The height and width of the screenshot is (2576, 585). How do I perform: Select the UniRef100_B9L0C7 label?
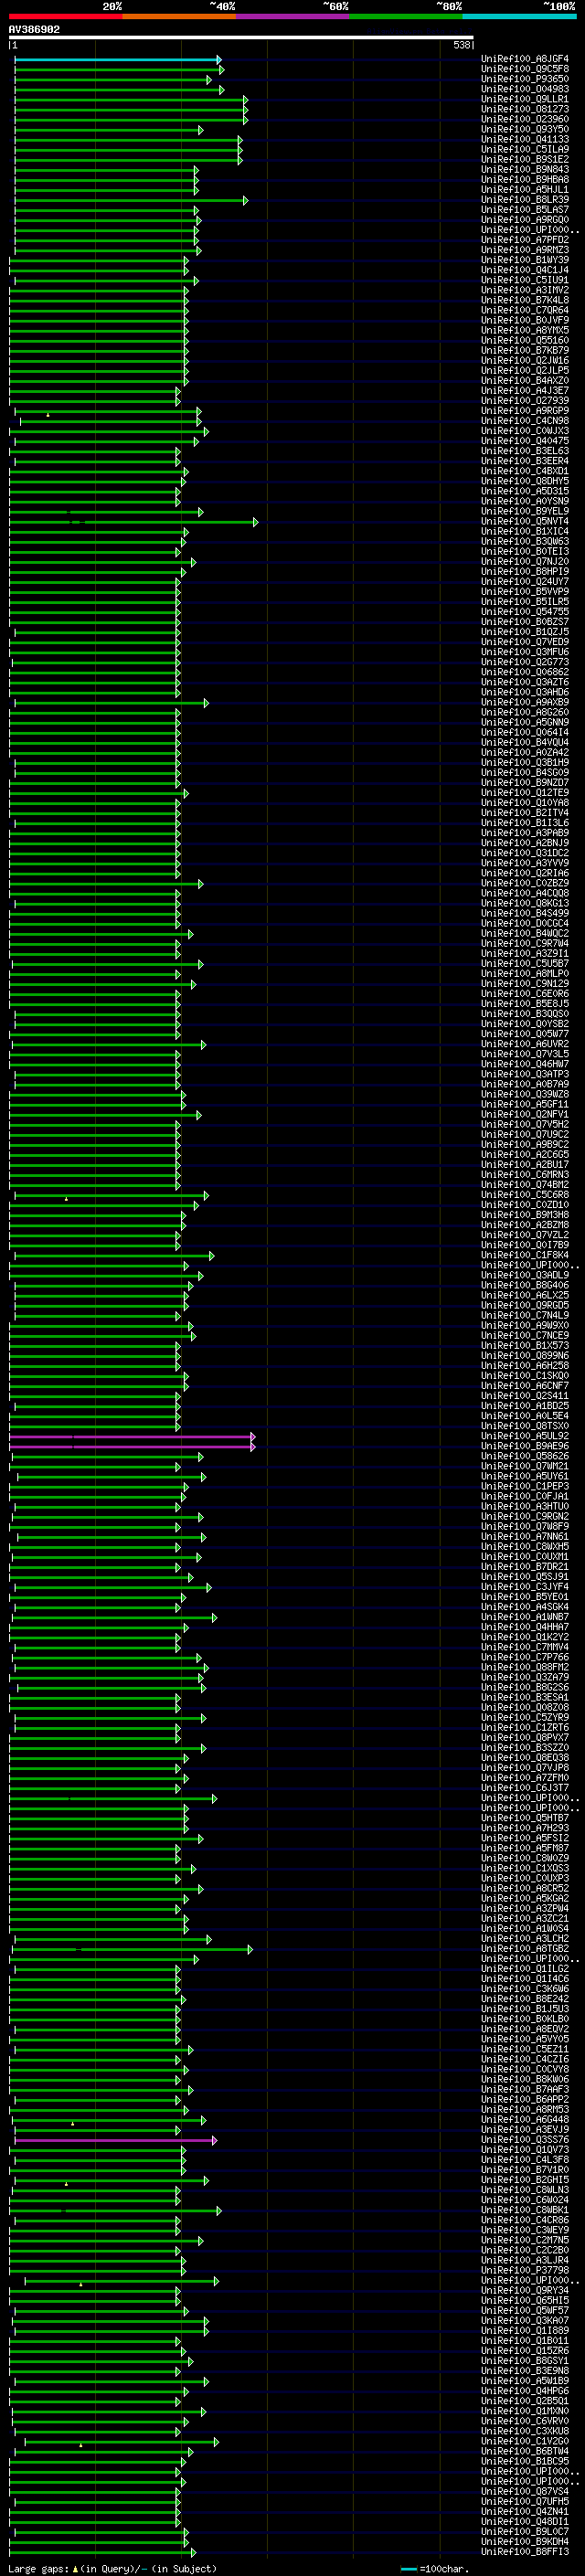525,2531
